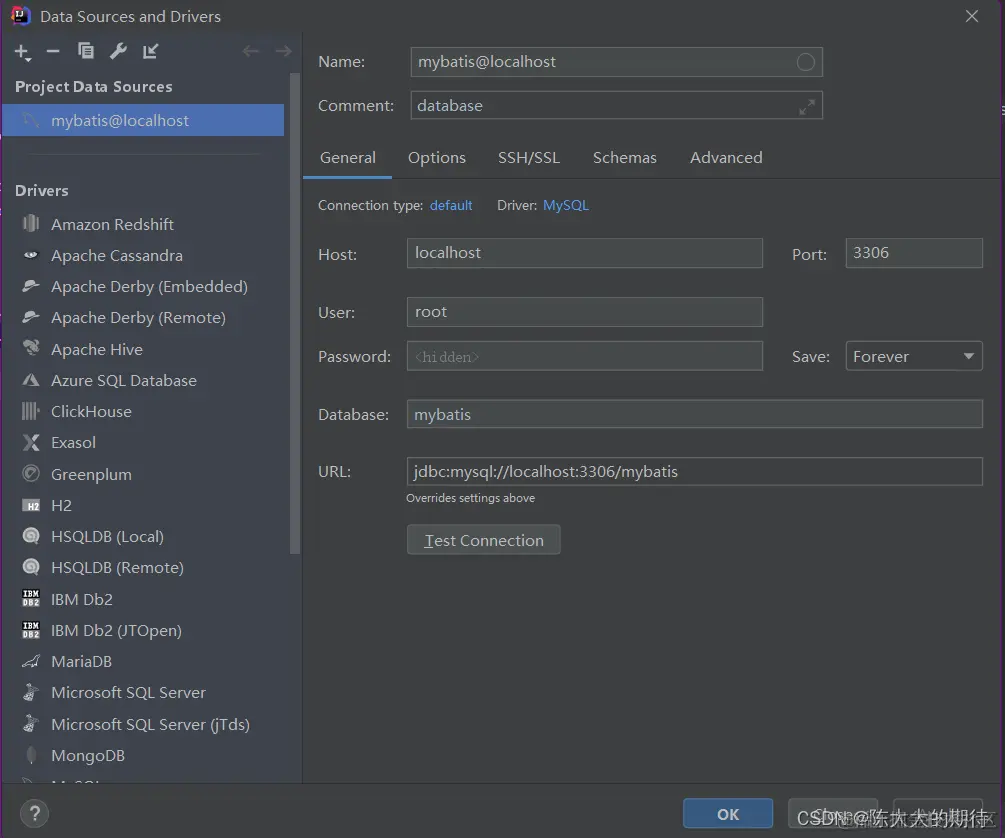This screenshot has height=838, width=1005.
Task: Click the driver list vertical scrollbar
Action: (x=295, y=313)
